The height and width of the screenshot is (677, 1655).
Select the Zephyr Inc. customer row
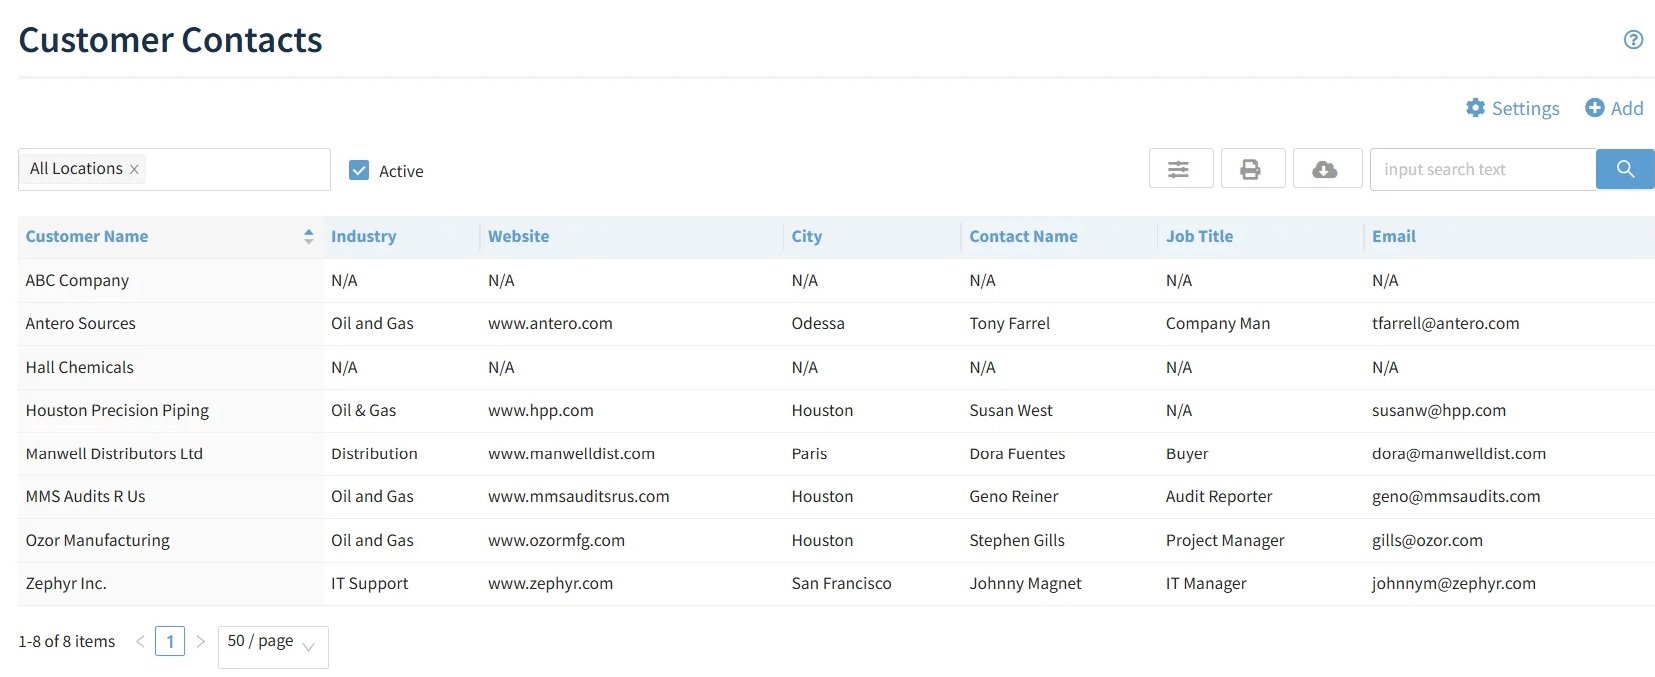click(66, 584)
